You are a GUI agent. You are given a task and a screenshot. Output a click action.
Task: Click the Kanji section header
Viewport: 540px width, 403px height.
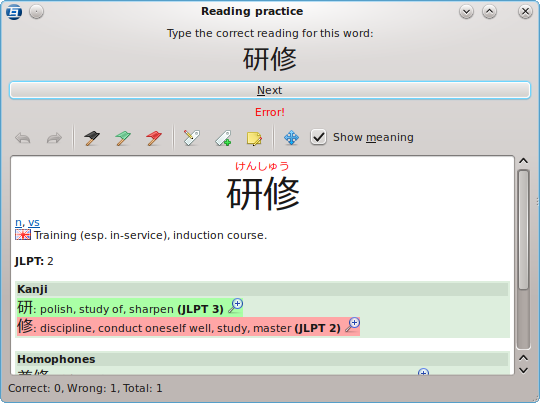pyautogui.click(x=262, y=289)
